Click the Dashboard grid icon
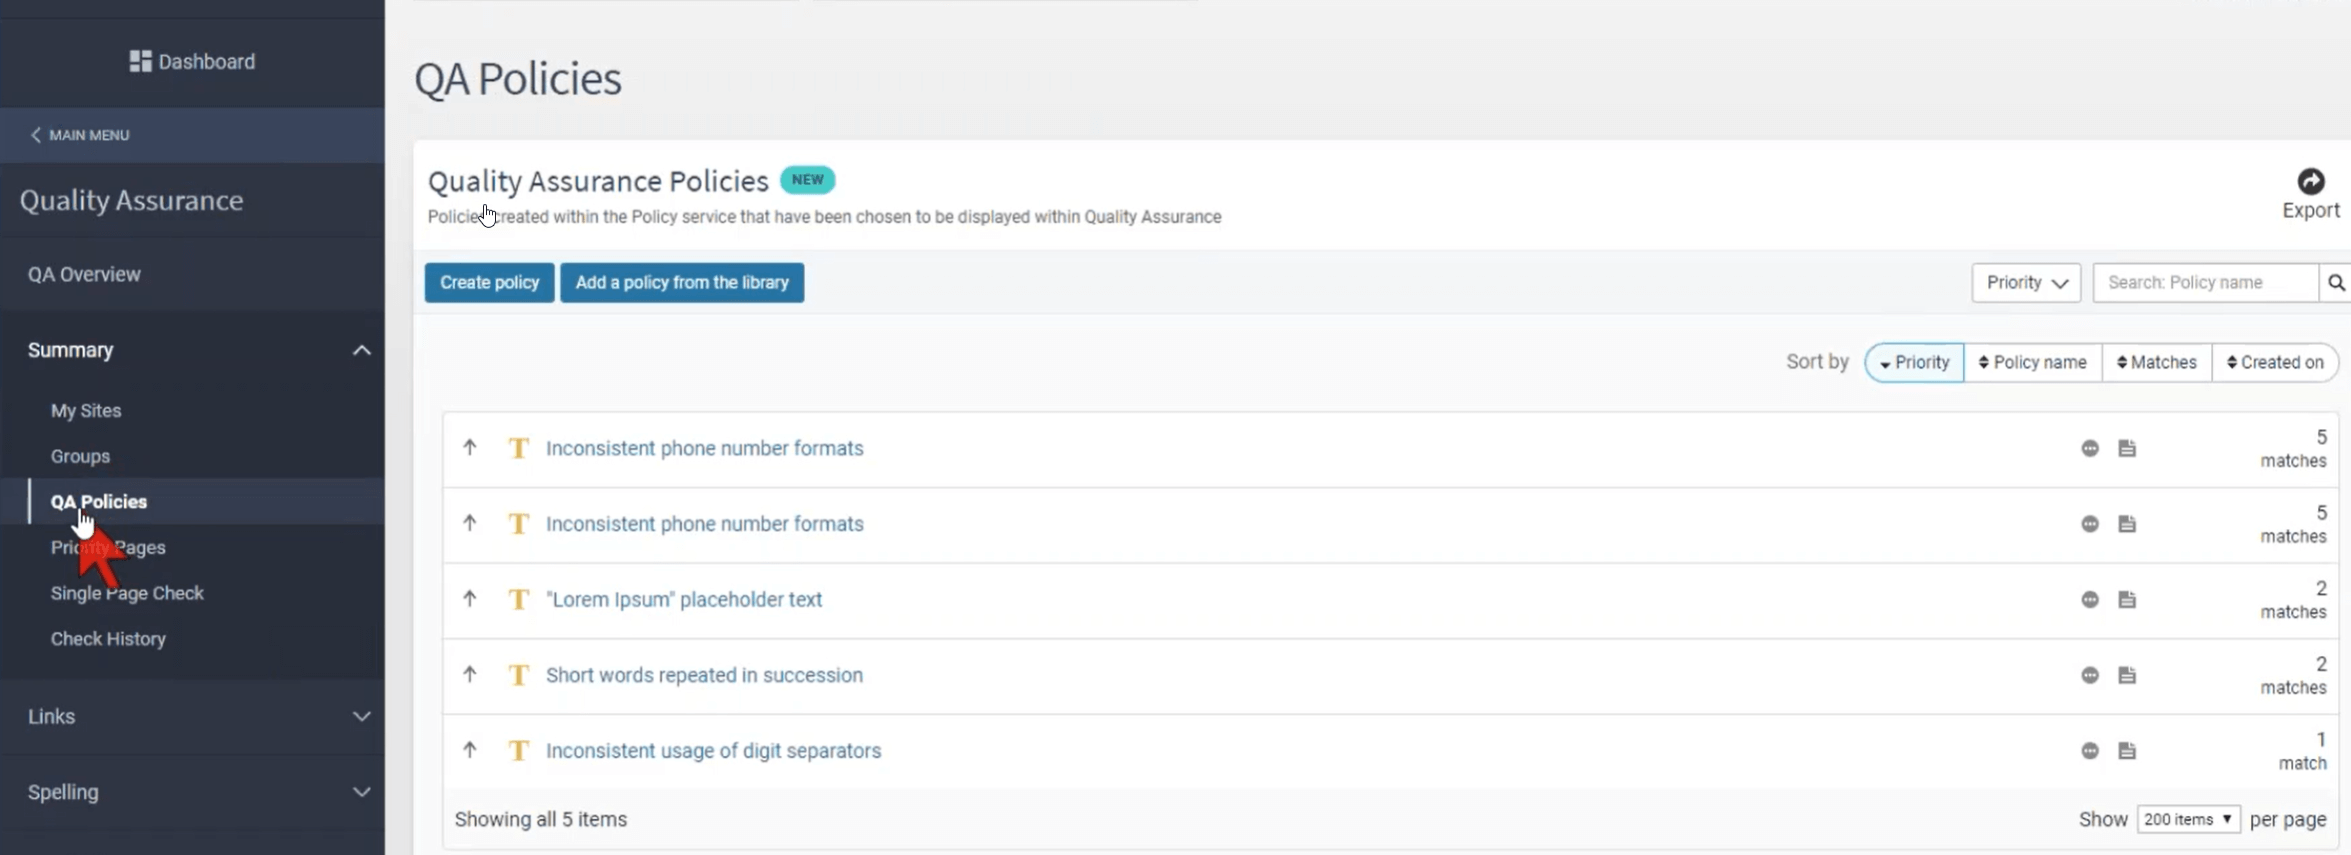 [x=140, y=62]
